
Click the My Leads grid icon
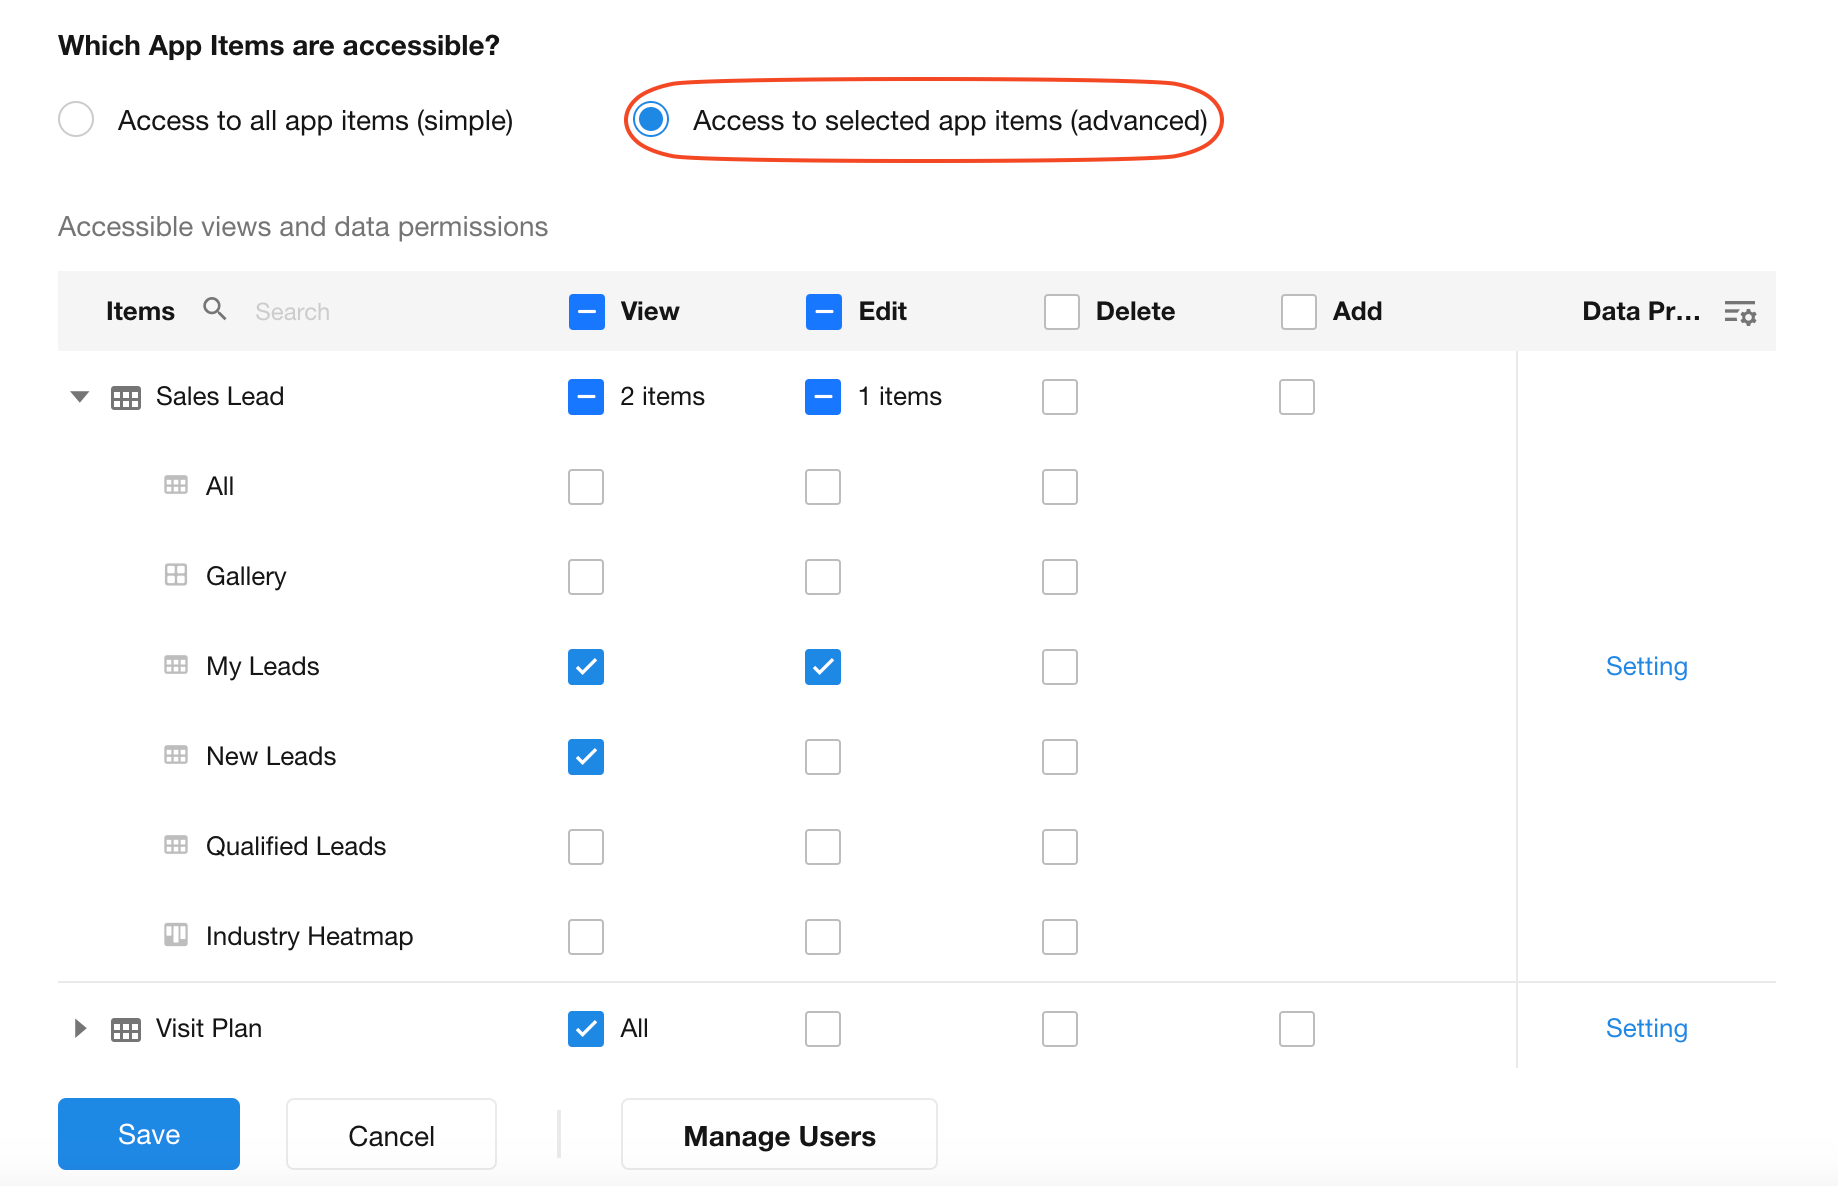(x=176, y=666)
